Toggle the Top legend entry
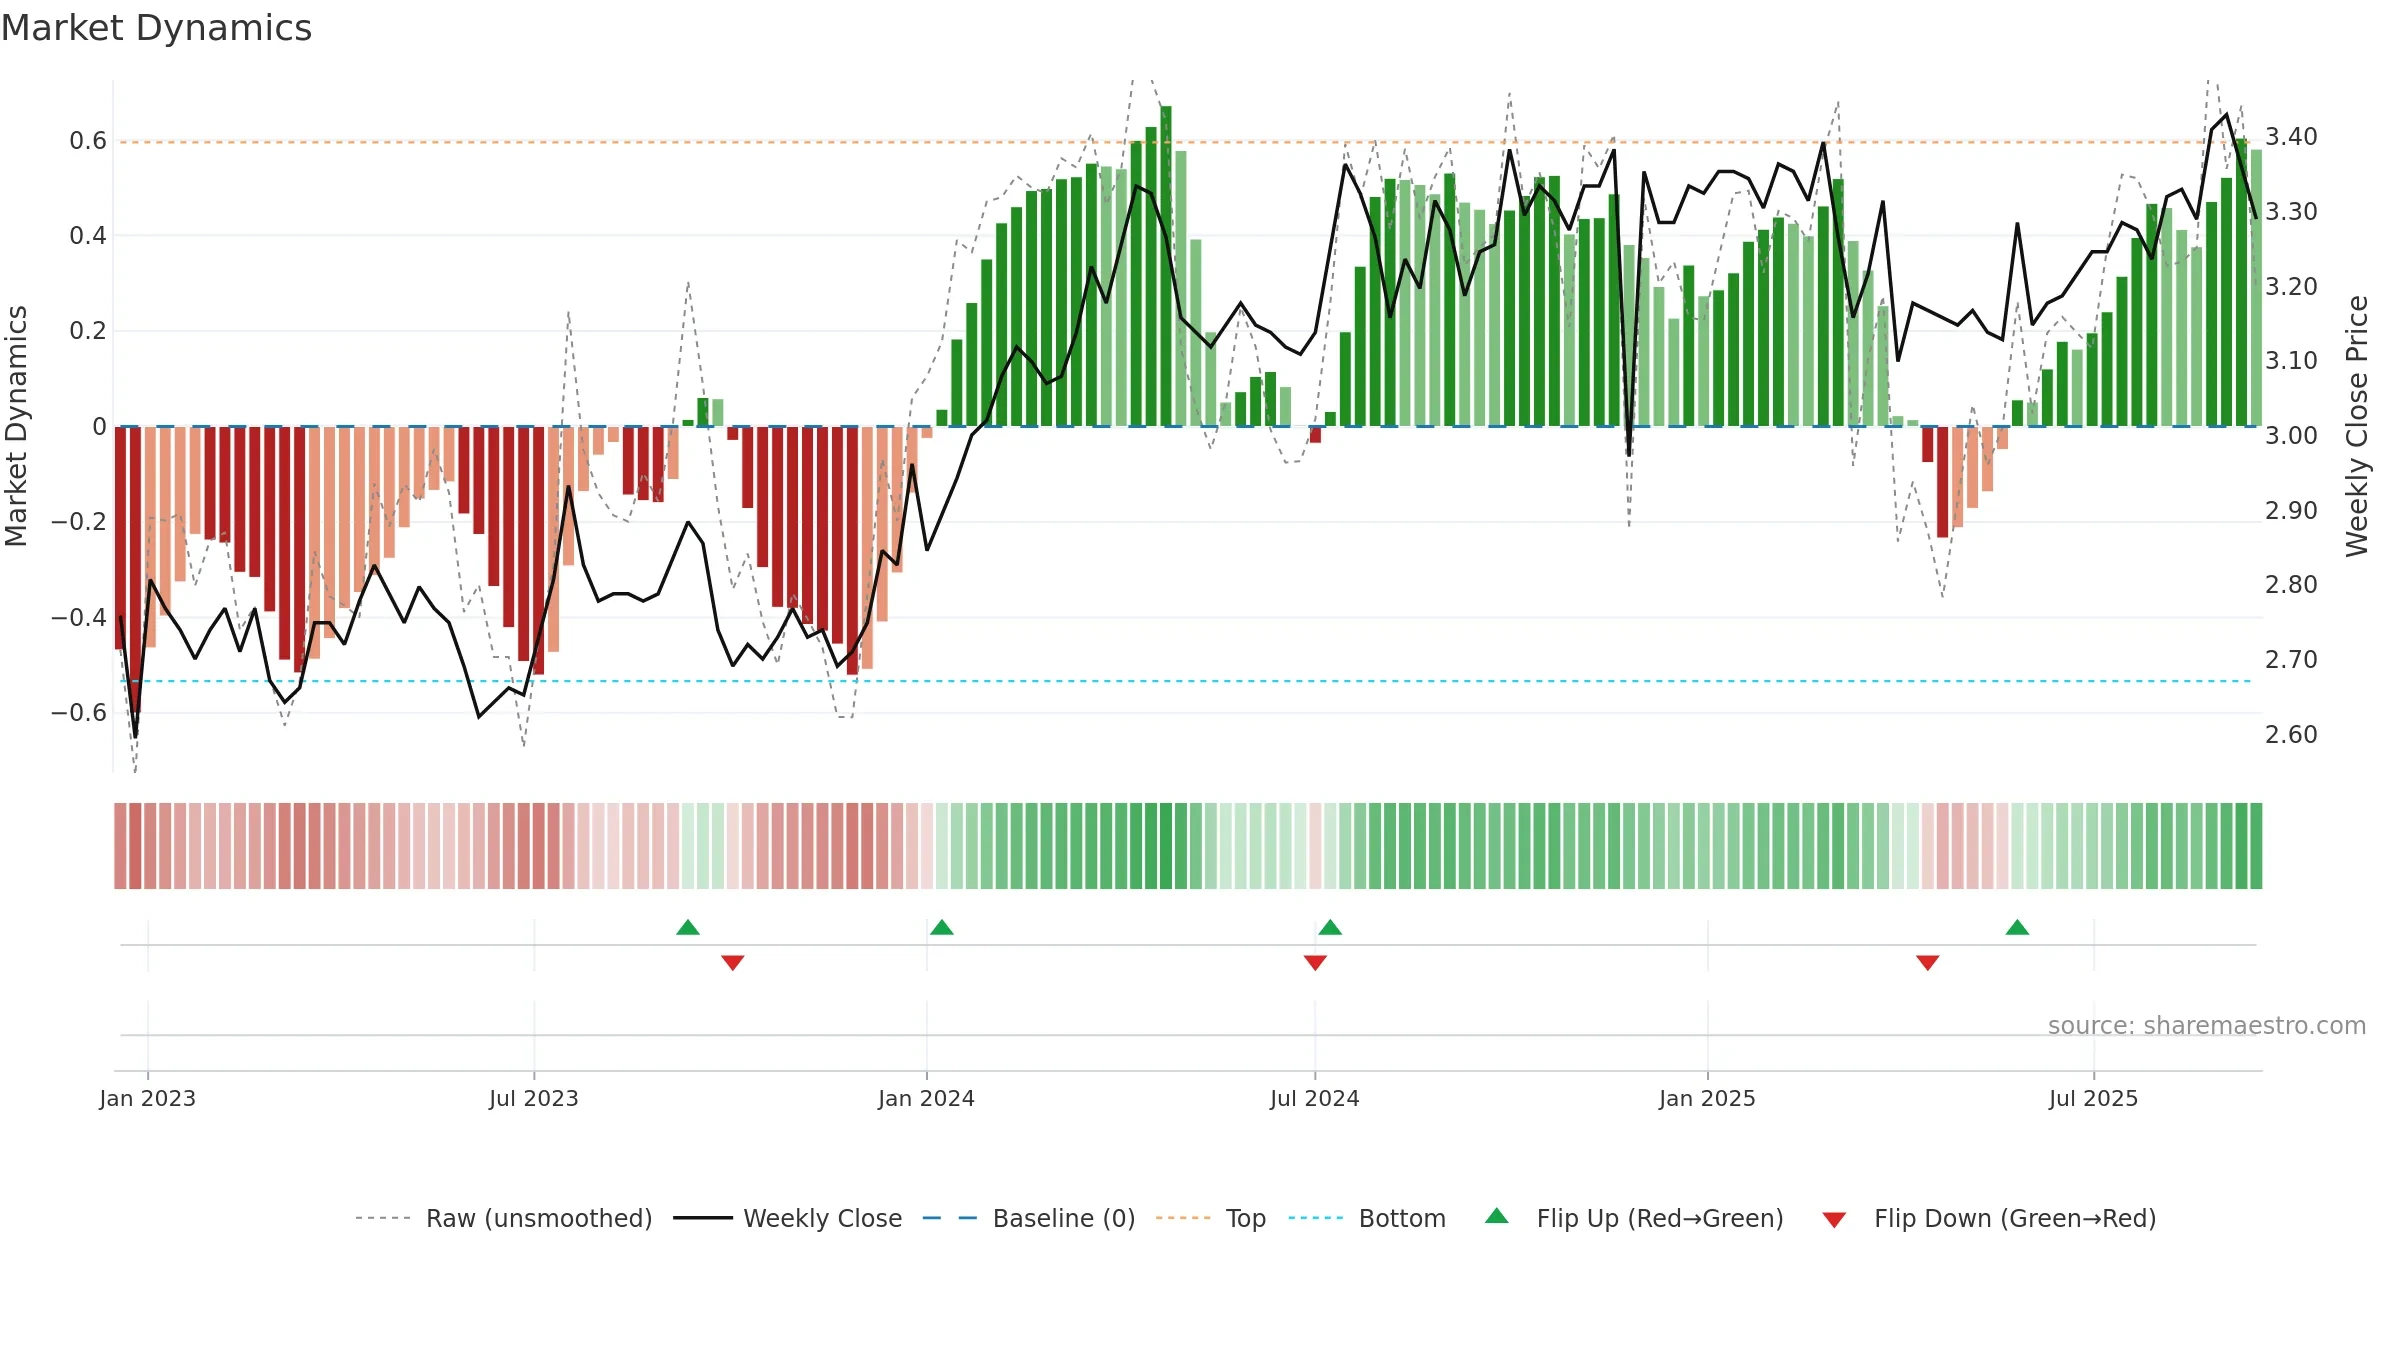The width and height of the screenshot is (2400, 1350). 1210,1218
